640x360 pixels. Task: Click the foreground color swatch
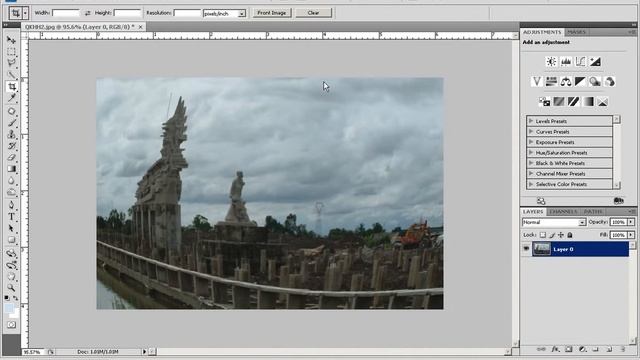pyautogui.click(x=9, y=309)
